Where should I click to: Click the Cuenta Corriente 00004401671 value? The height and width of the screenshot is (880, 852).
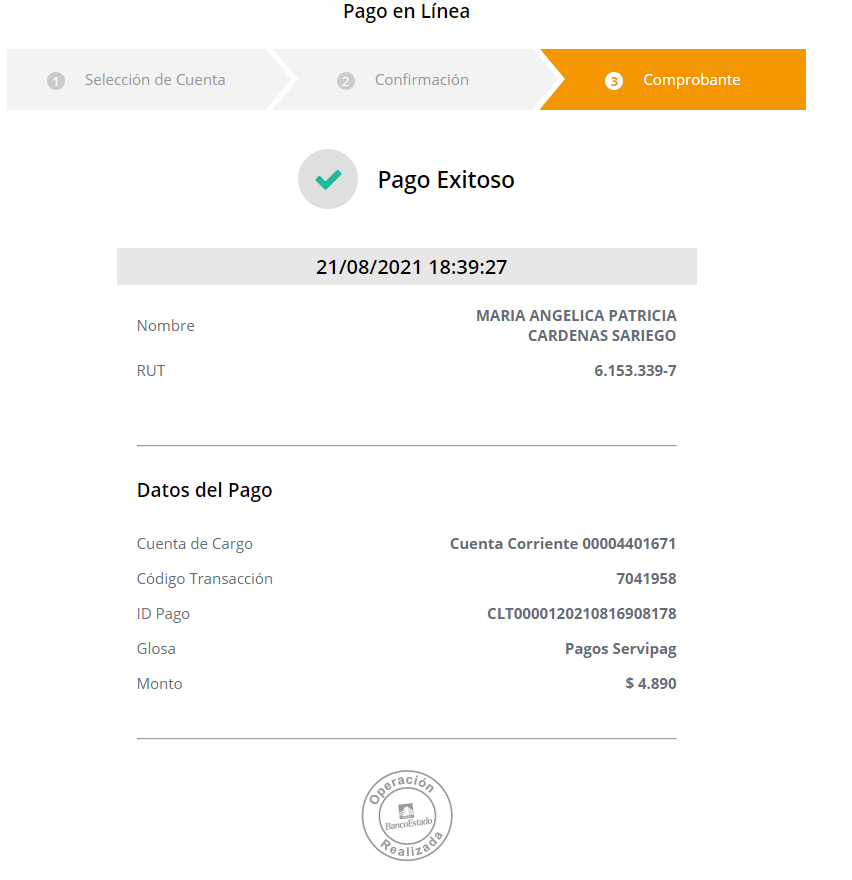click(x=563, y=543)
